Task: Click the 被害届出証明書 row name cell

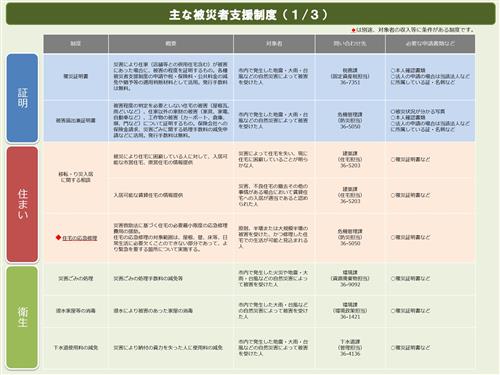Action: click(x=76, y=120)
